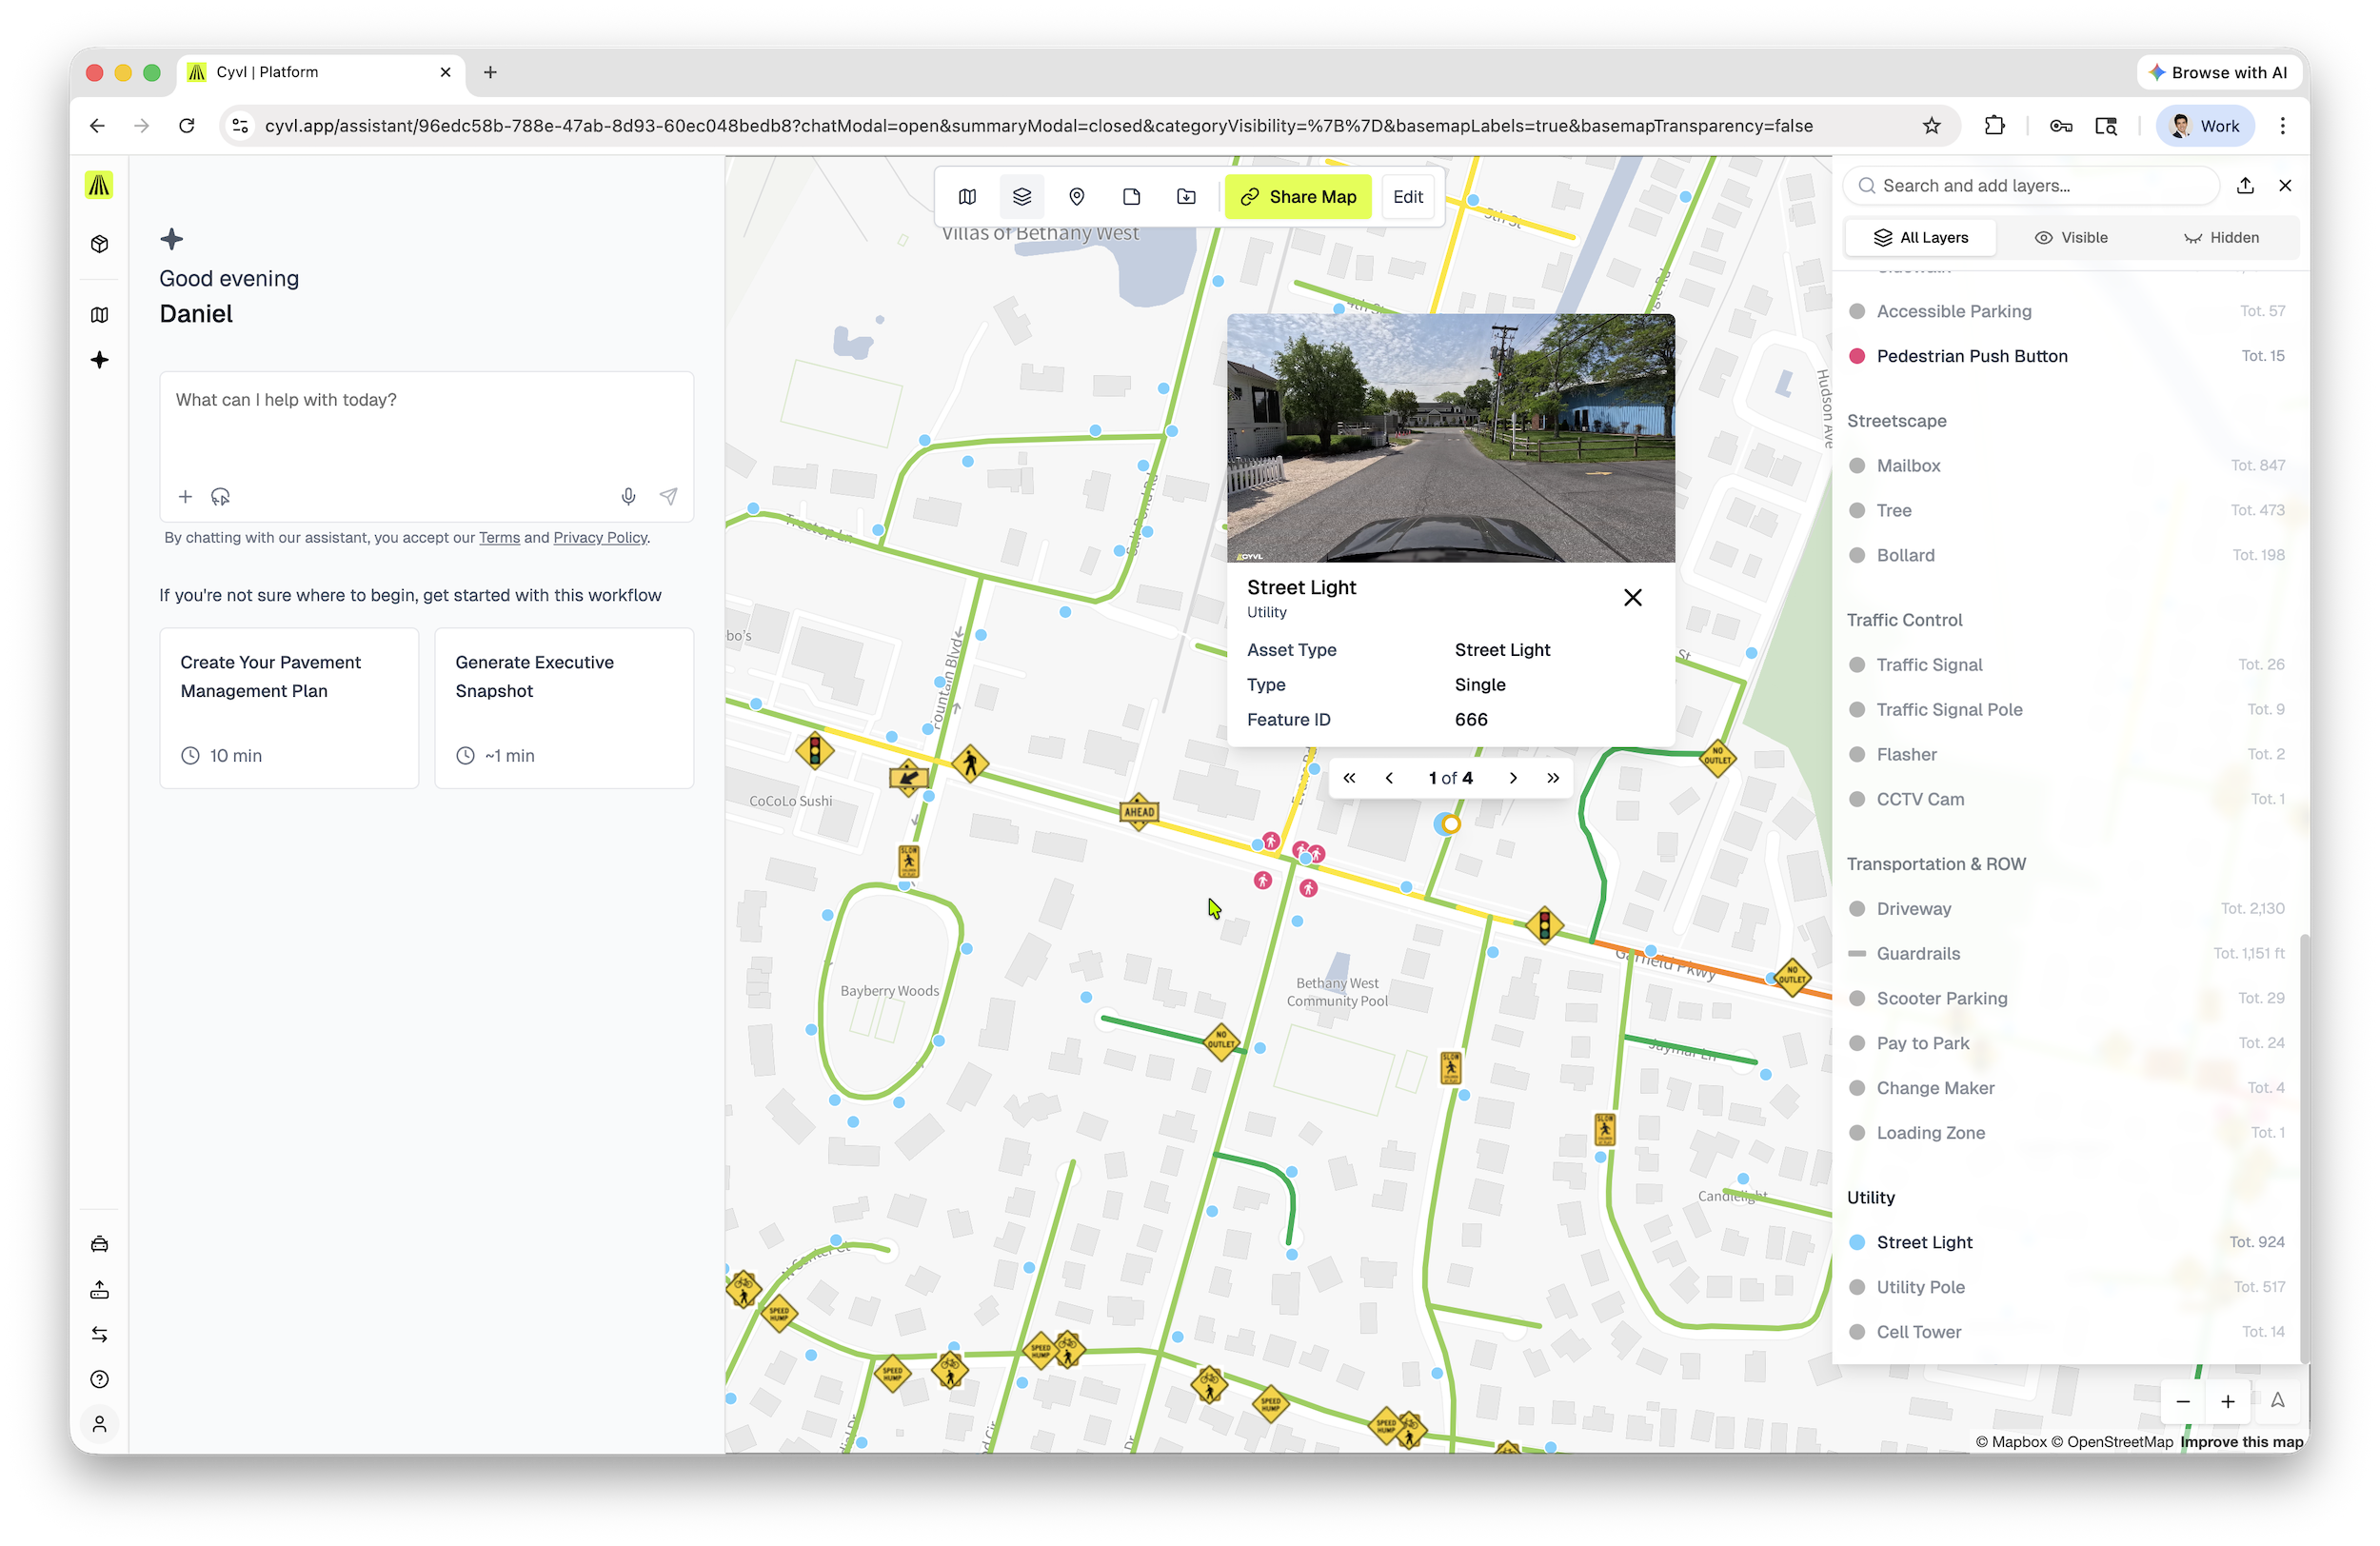This screenshot has width=2380, height=1546.
Task: Toggle the Pedestrian Push Button layer
Action: point(1971,356)
